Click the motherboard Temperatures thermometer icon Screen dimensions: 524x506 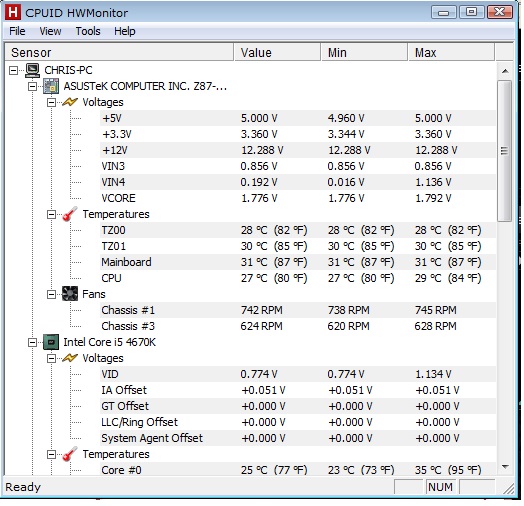(x=70, y=214)
